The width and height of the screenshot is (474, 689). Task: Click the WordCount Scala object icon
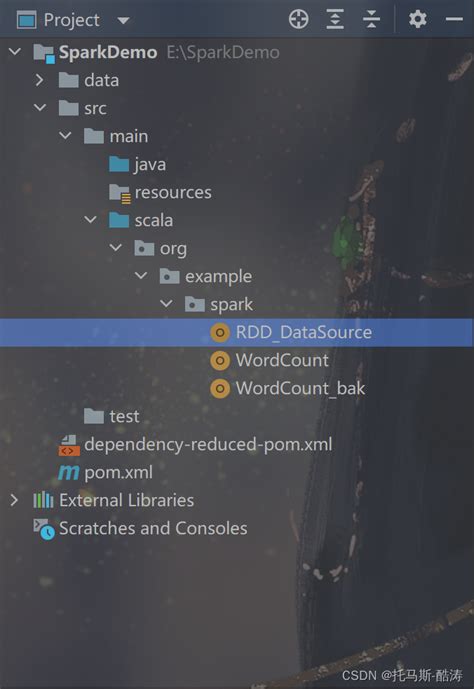coord(220,361)
